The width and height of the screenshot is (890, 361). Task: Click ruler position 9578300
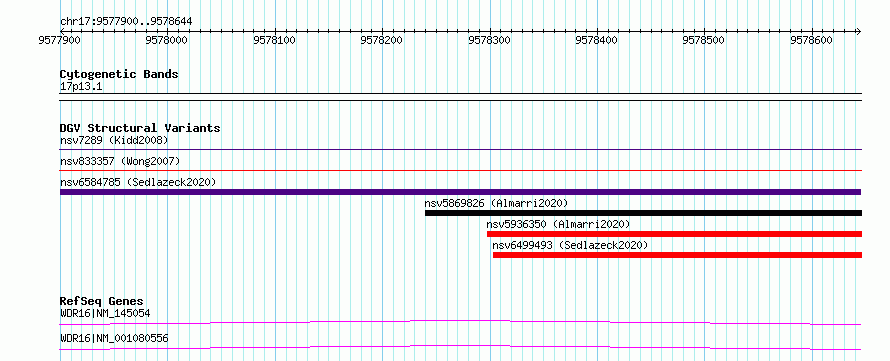[489, 40]
